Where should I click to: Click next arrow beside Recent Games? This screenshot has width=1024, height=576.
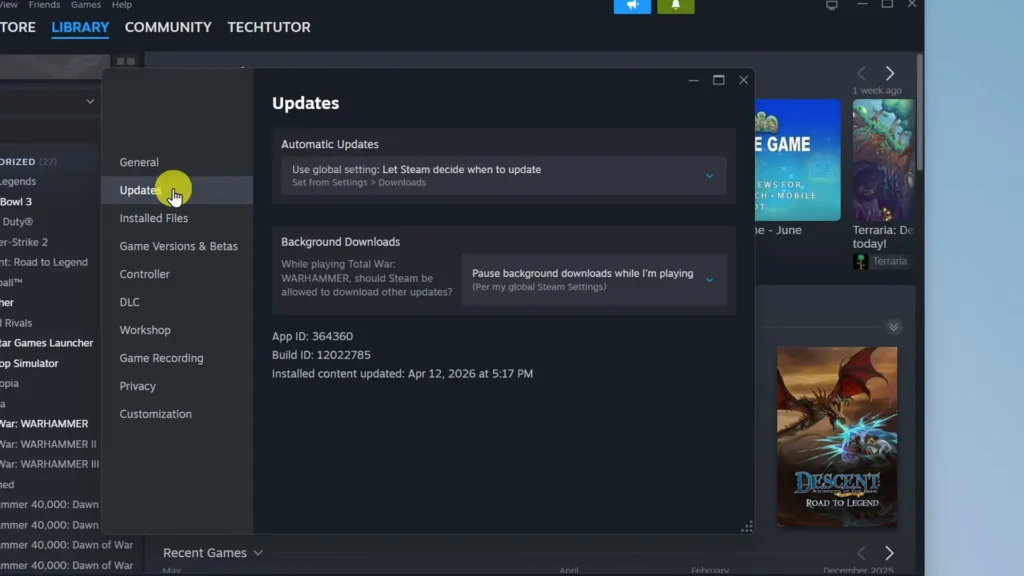[889, 553]
